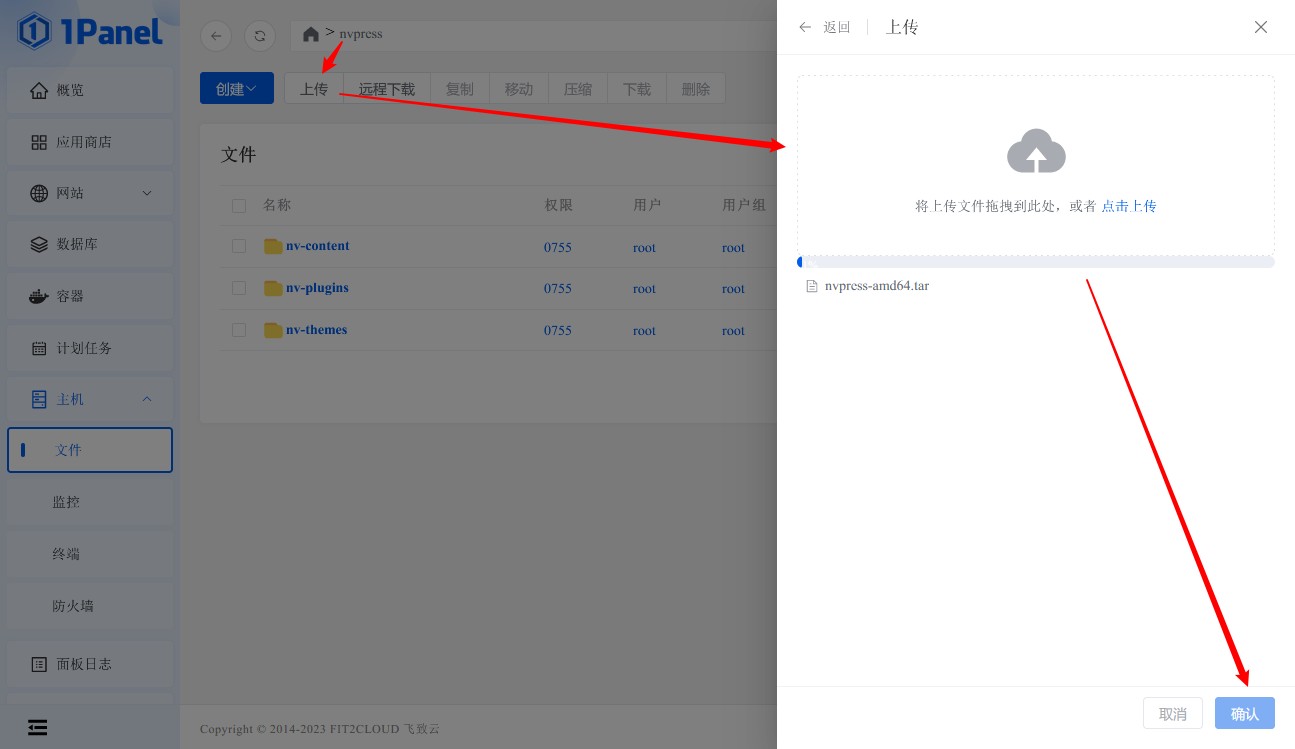Click the 删除 toolbar button
The height and width of the screenshot is (749, 1295).
[x=696, y=88]
